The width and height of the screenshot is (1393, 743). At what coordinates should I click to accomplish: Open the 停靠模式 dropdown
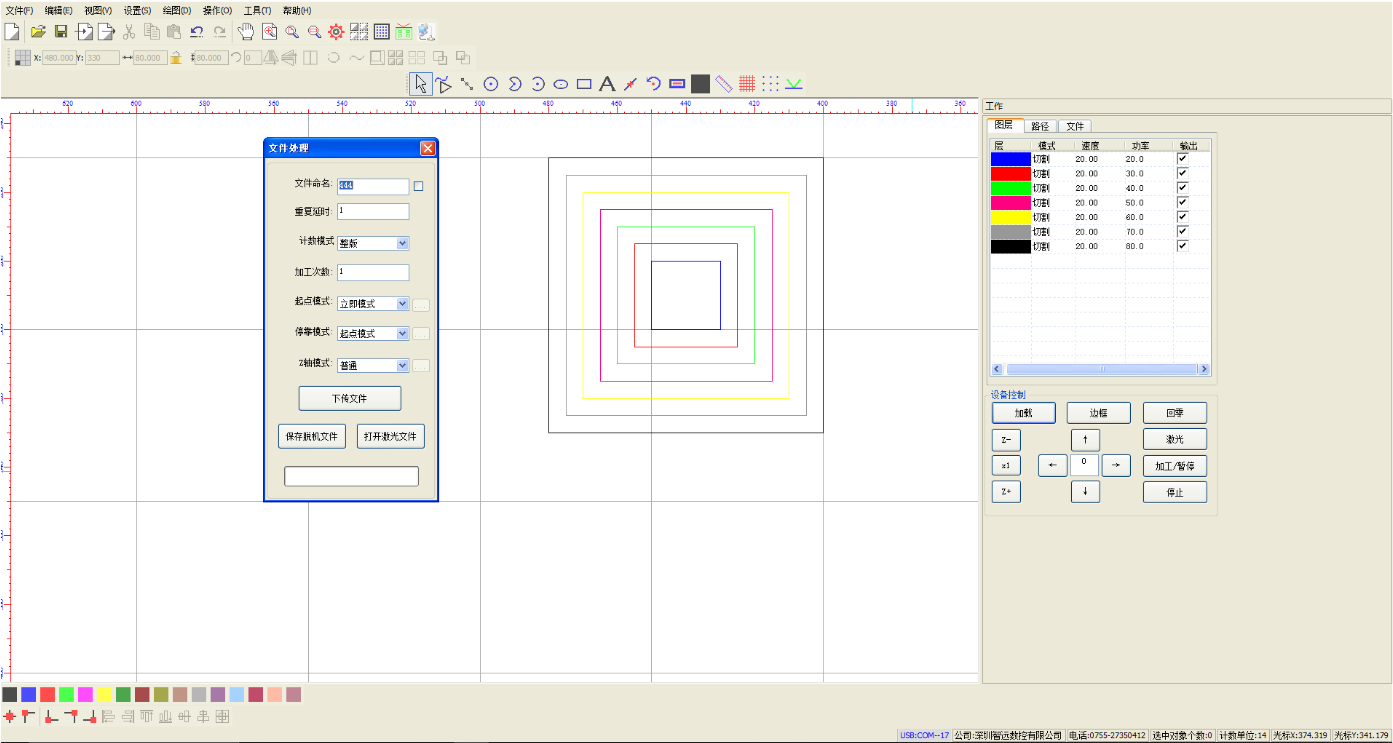[373, 334]
